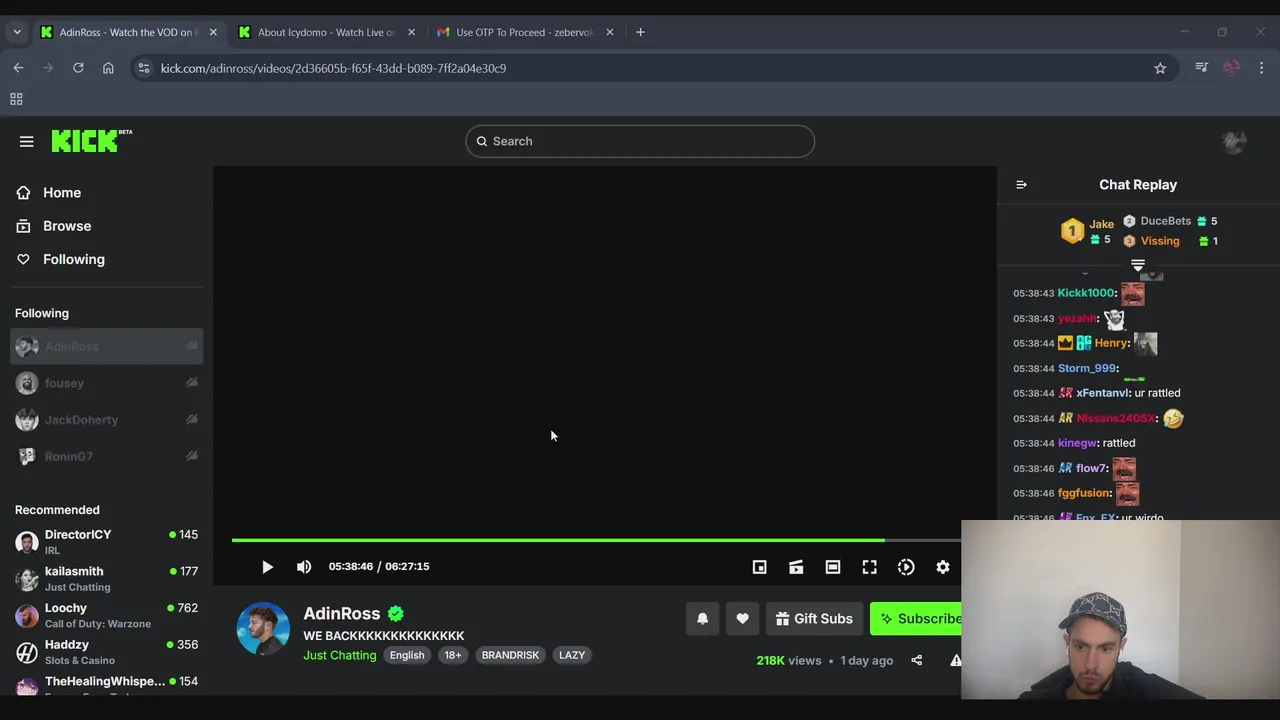
Task: Open Gift Subs dialog
Action: pyautogui.click(x=814, y=619)
